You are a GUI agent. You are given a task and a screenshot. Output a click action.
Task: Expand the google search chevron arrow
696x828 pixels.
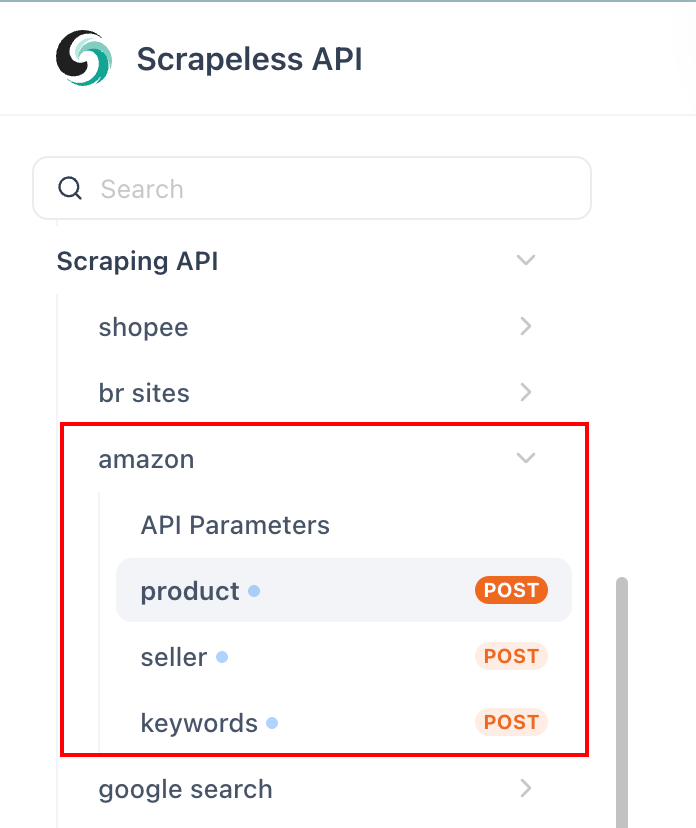[526, 789]
